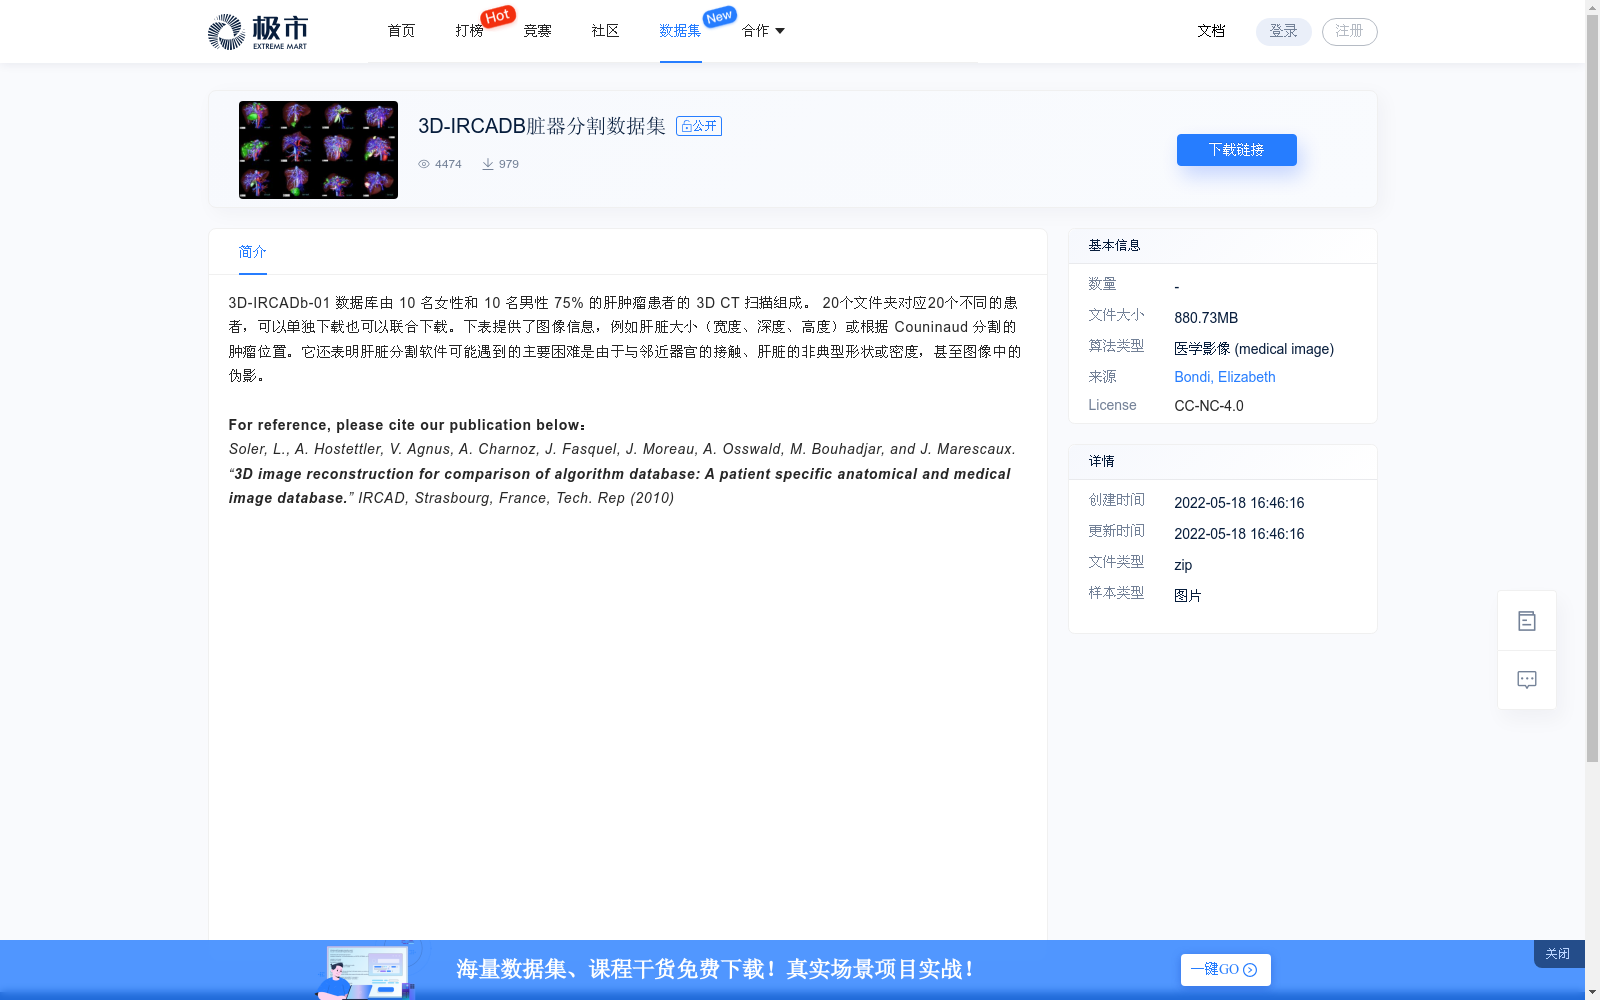This screenshot has height=1000, width=1600.
Task: Click the download count 979
Action: (509, 164)
